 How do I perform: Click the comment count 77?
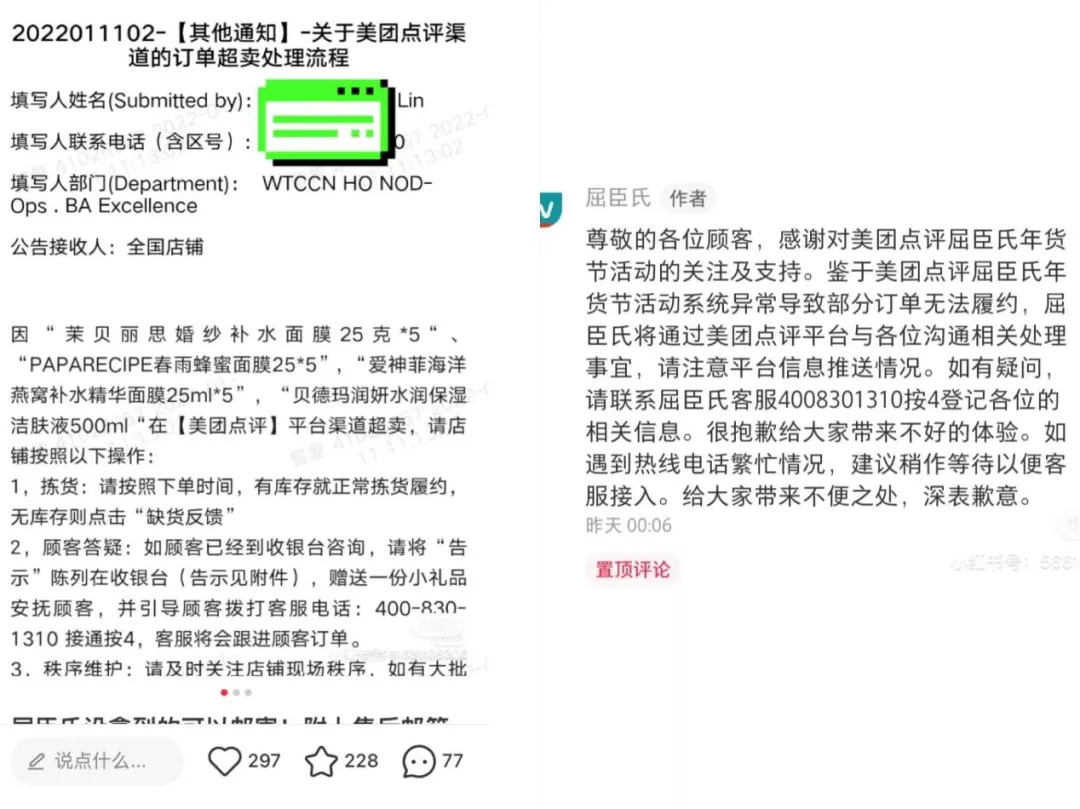pyautogui.click(x=452, y=761)
